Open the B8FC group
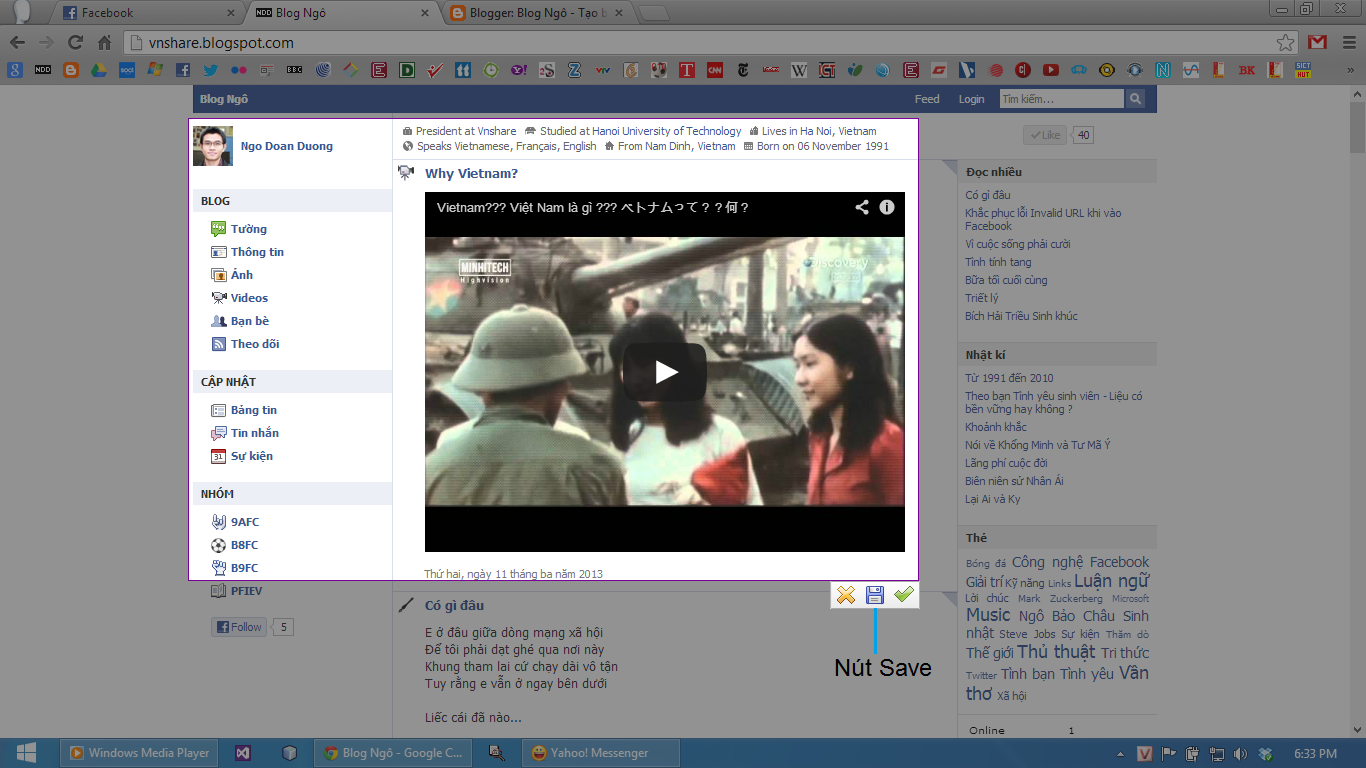 [x=245, y=545]
